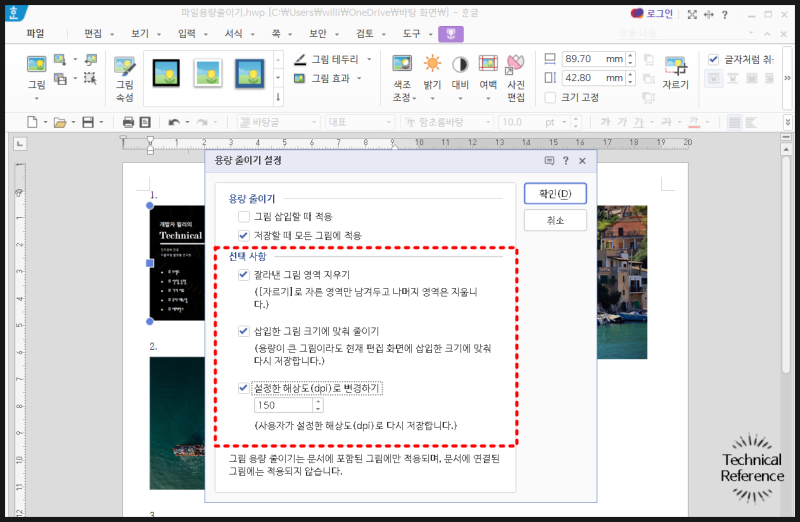Click the print preview icon
Screen dimensions: 800x522
point(145,122)
